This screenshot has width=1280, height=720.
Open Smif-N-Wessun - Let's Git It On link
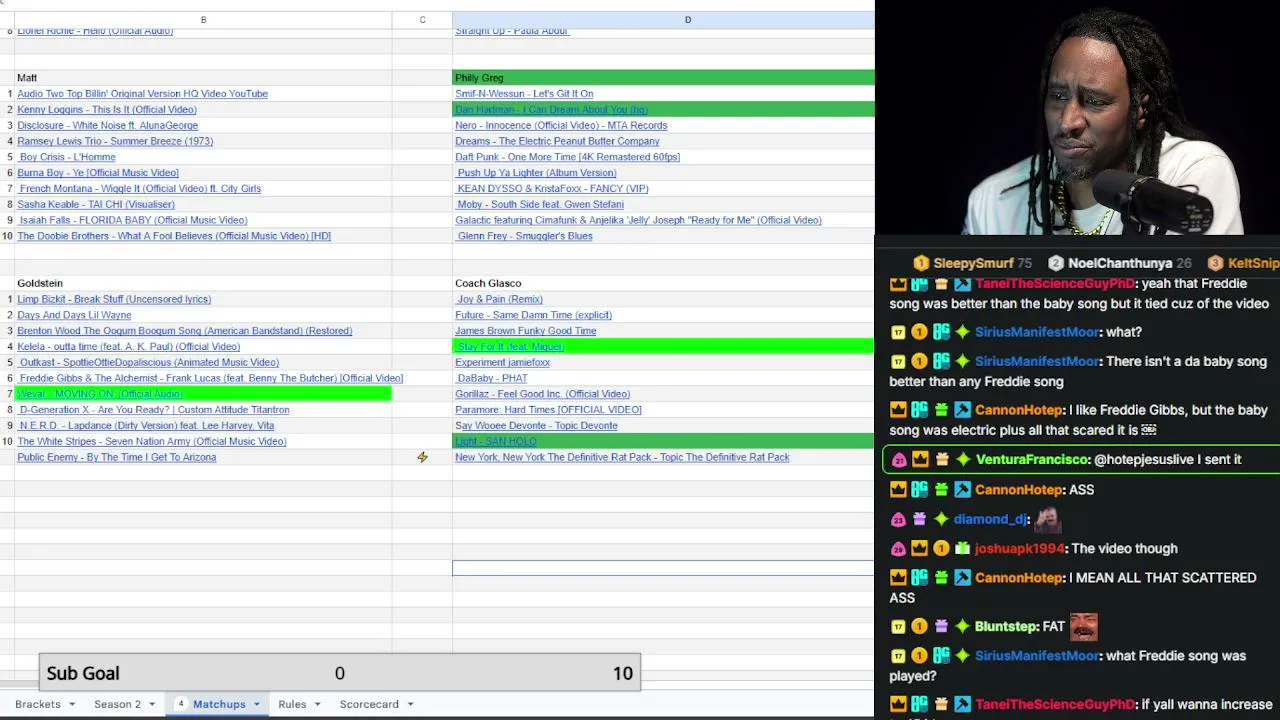tap(524, 94)
